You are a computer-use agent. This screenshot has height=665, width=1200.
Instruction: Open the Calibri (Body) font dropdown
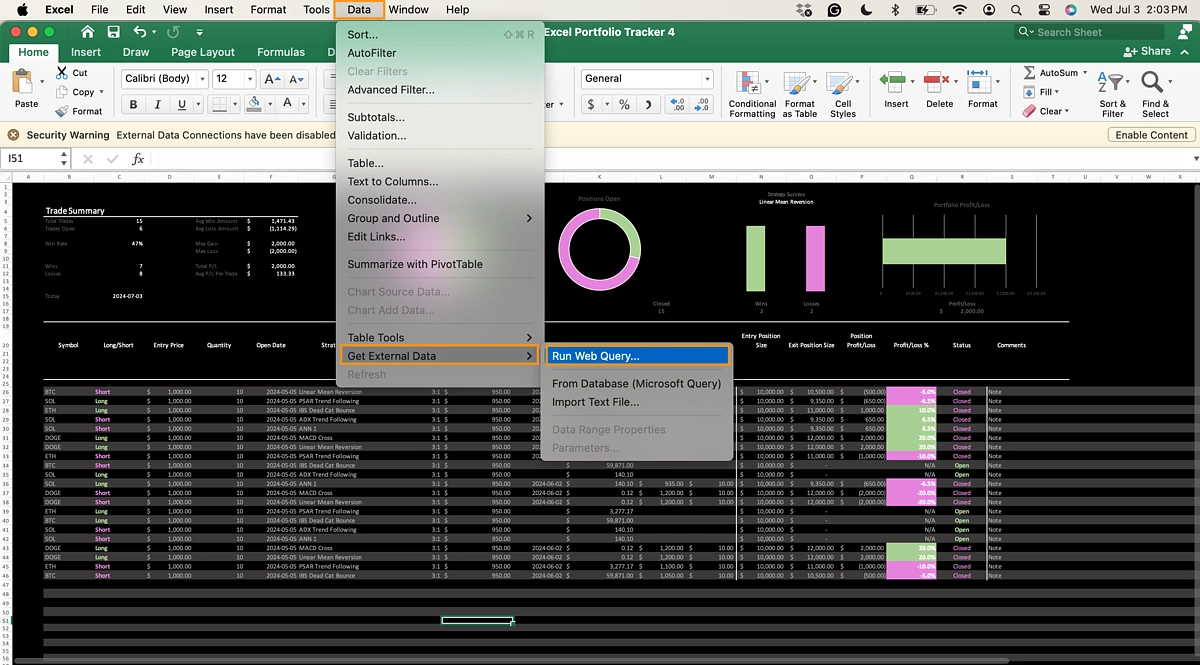coord(202,79)
